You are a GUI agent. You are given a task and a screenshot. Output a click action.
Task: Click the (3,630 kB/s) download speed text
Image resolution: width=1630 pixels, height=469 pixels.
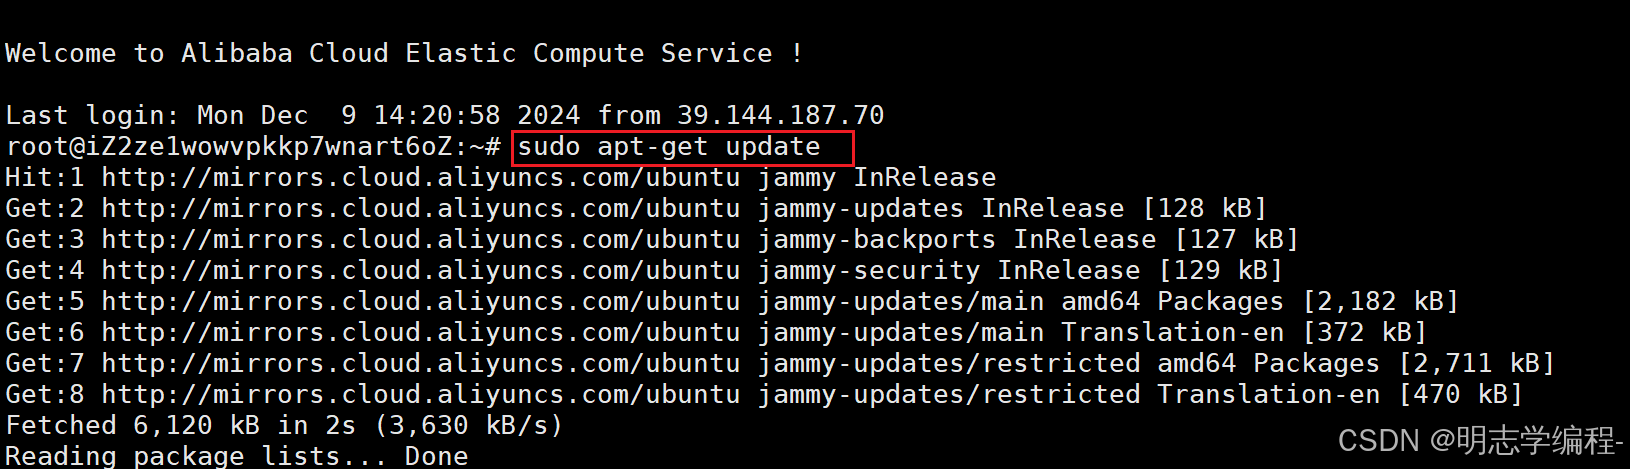click(x=469, y=426)
